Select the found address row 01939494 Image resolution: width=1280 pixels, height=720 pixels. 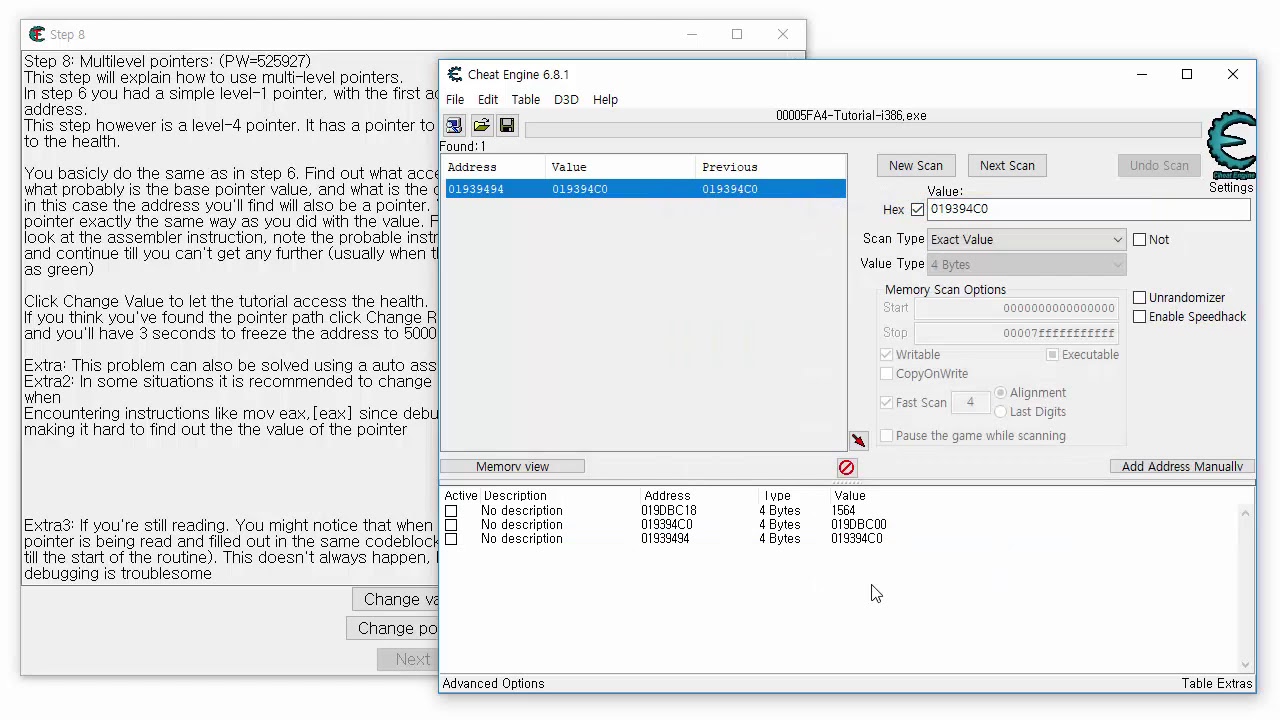point(645,189)
